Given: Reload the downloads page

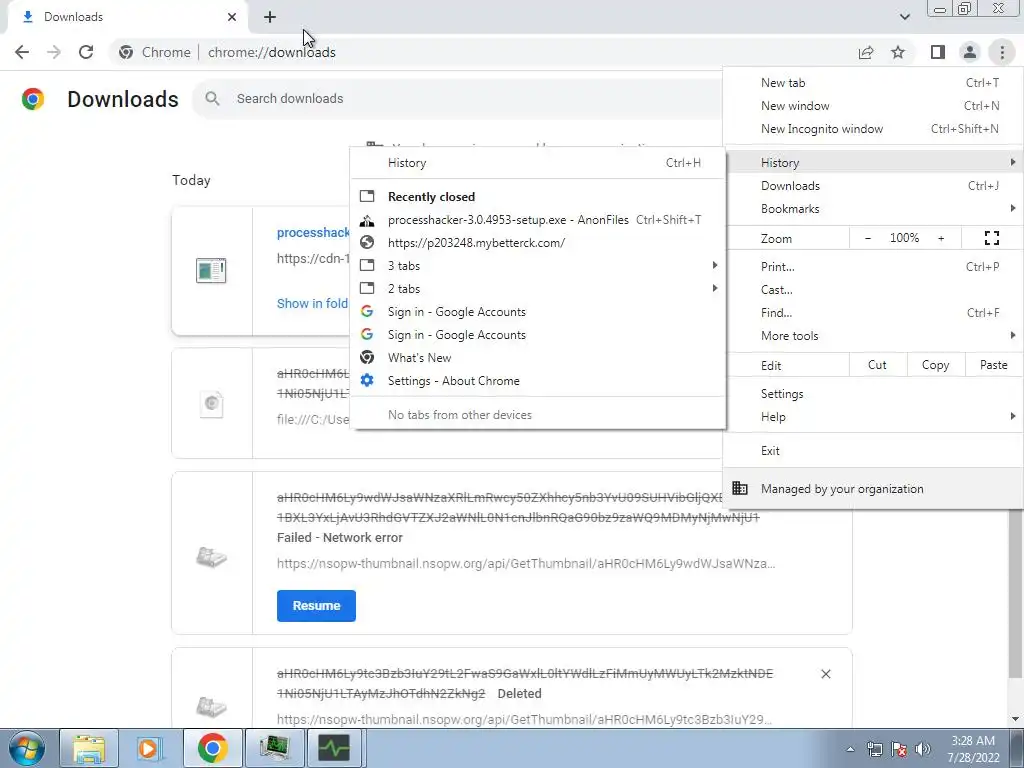Looking at the screenshot, I should (86, 52).
